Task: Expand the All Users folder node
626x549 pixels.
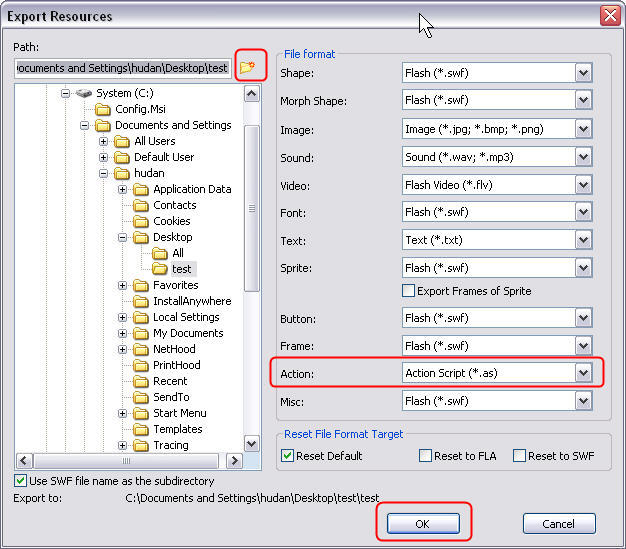Action: [x=103, y=141]
